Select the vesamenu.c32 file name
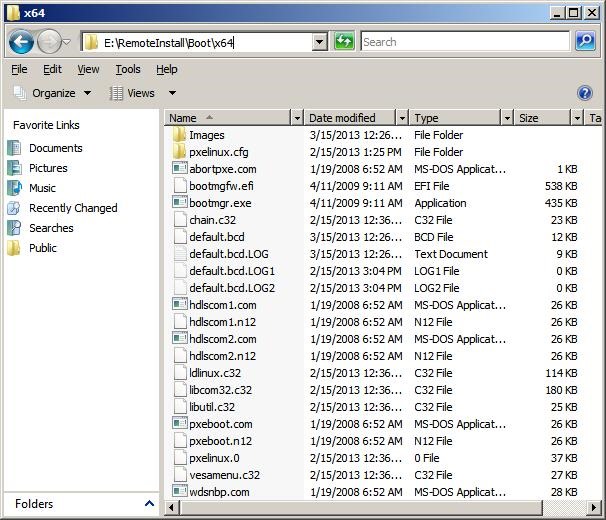 pyautogui.click(x=225, y=475)
